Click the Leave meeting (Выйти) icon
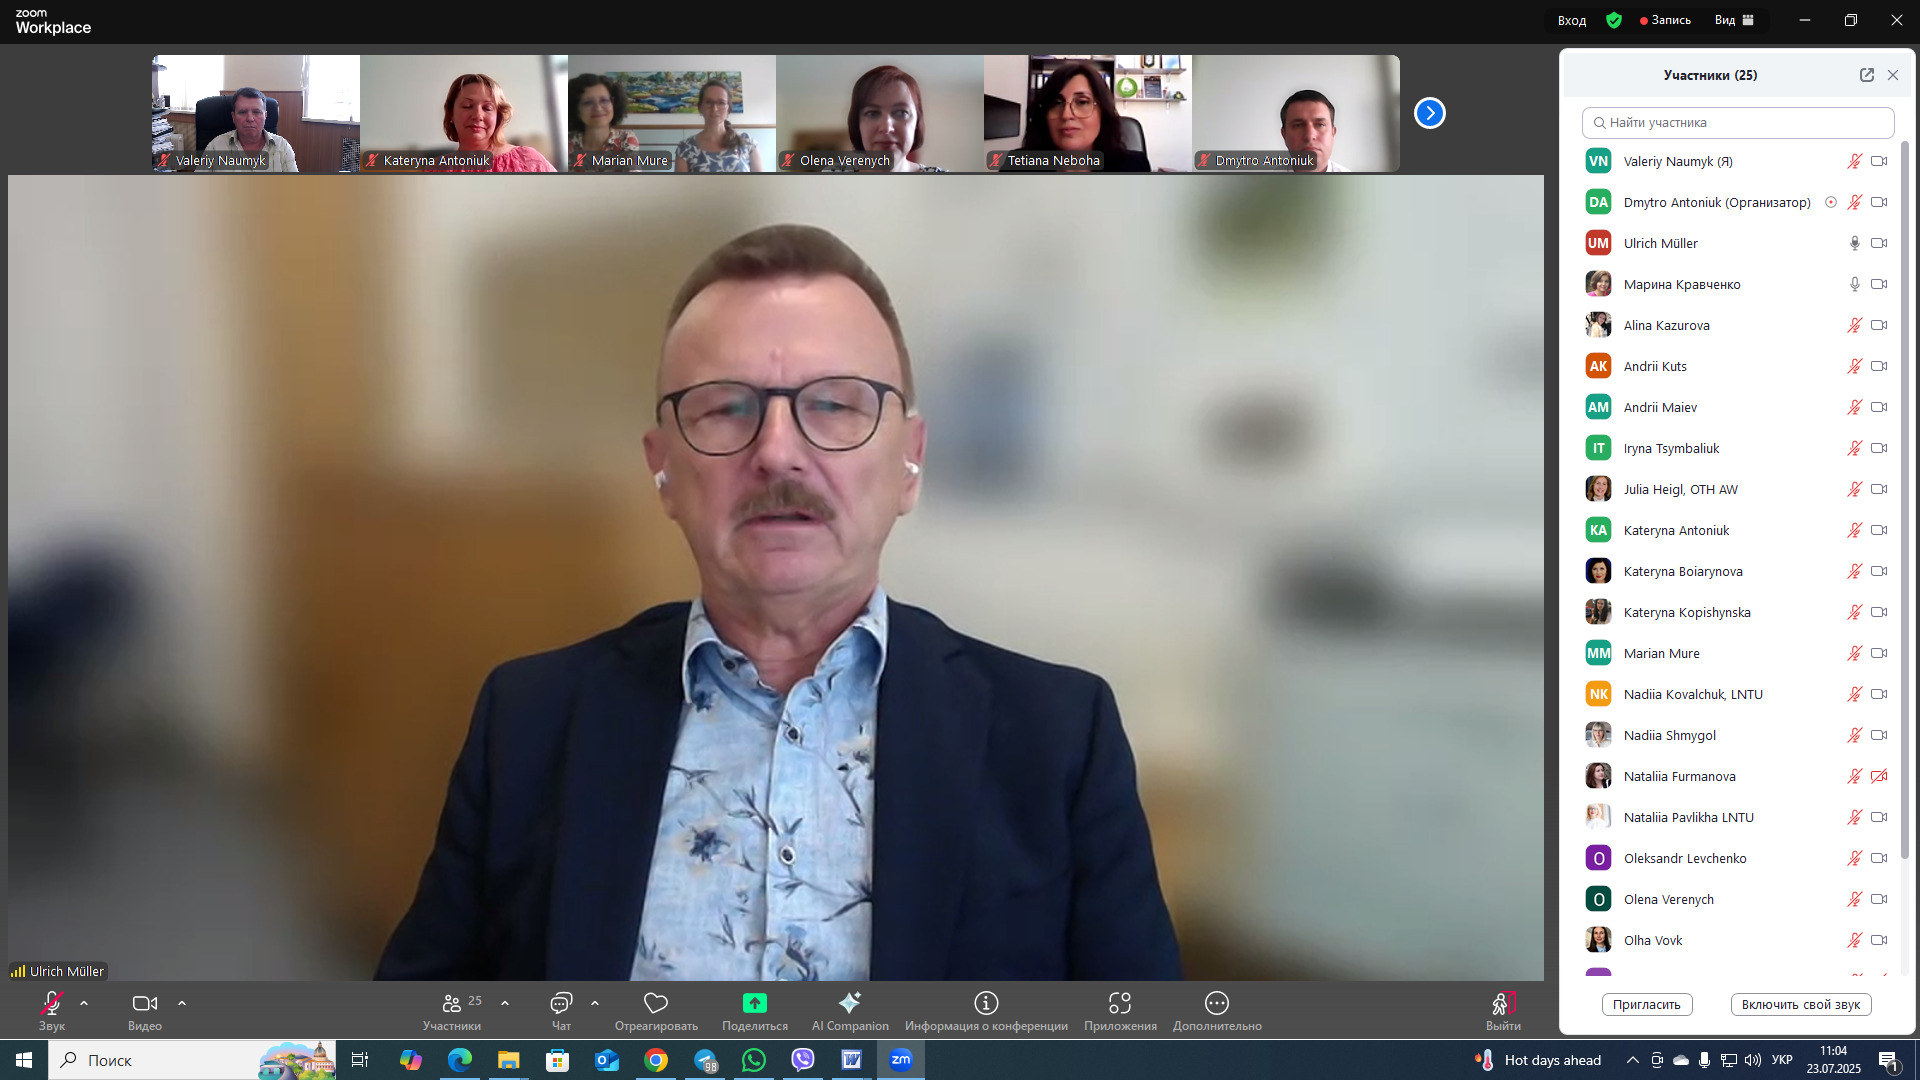1920x1080 pixels. (1503, 1003)
